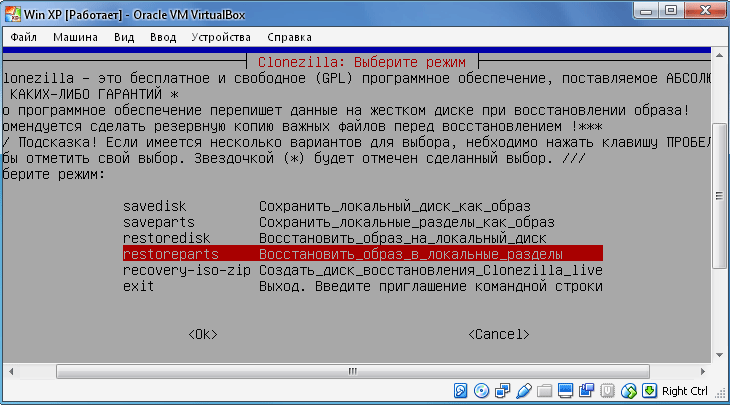Open the Справка menu
This screenshot has width=730, height=405.
289,37
